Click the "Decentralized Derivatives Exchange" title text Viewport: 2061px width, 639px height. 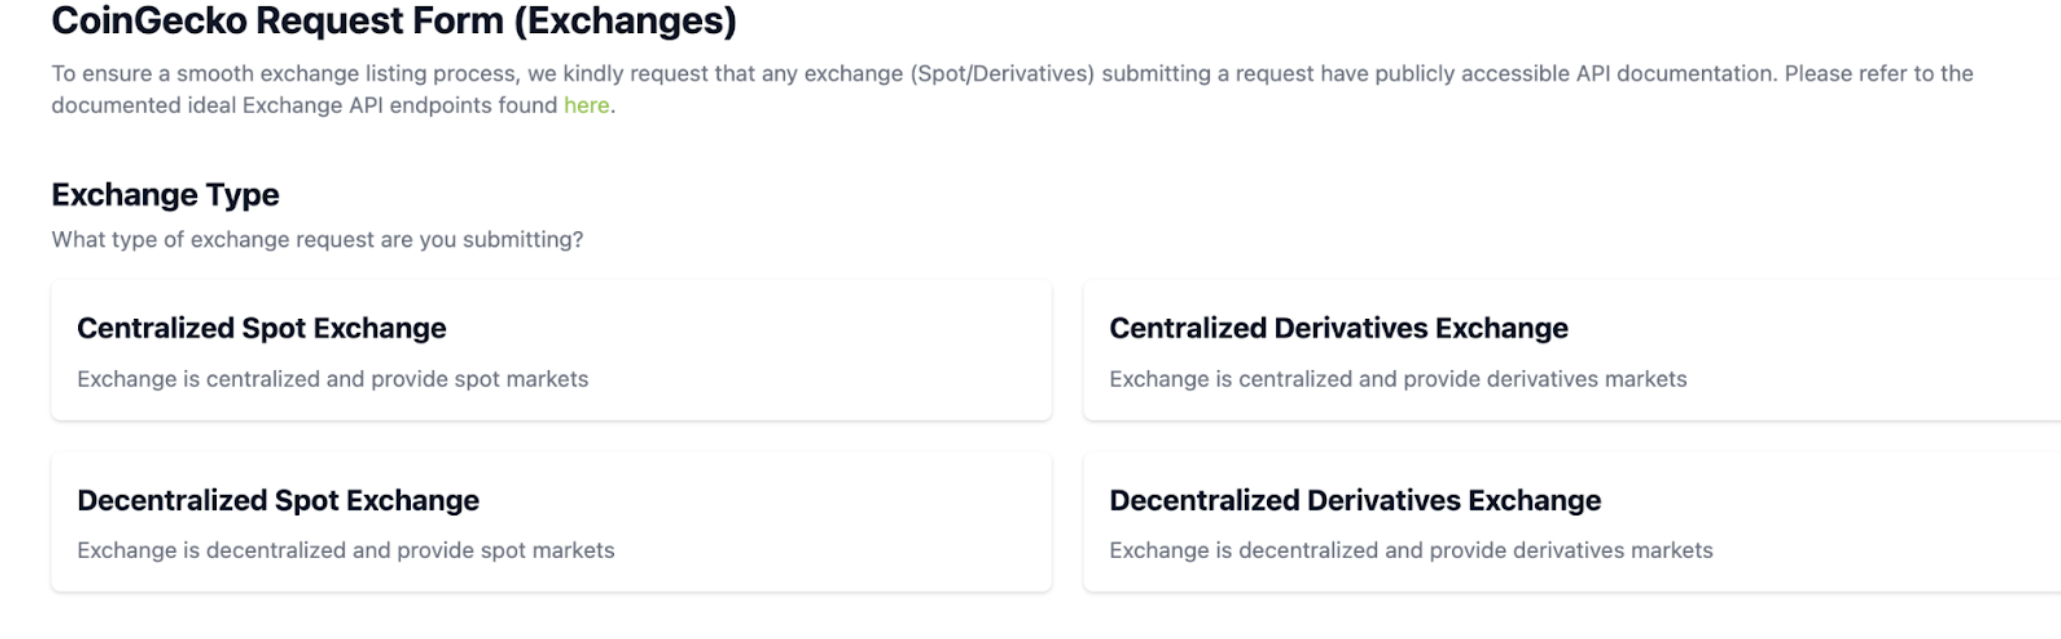point(1355,500)
